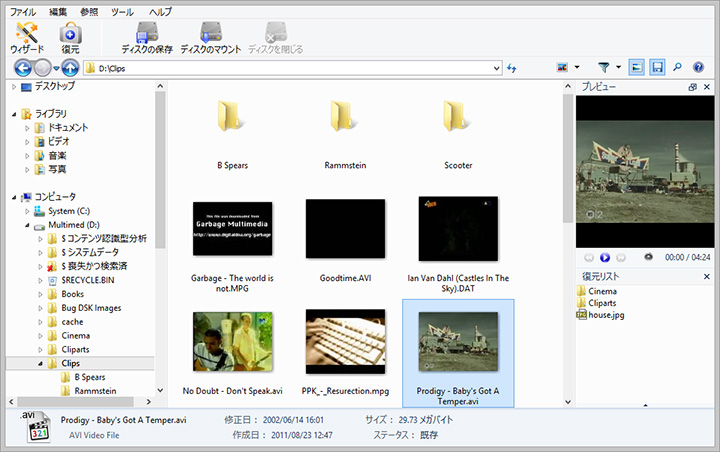This screenshot has width=720, height=452.
Task: Open the 編集 menu
Action: click(x=58, y=12)
